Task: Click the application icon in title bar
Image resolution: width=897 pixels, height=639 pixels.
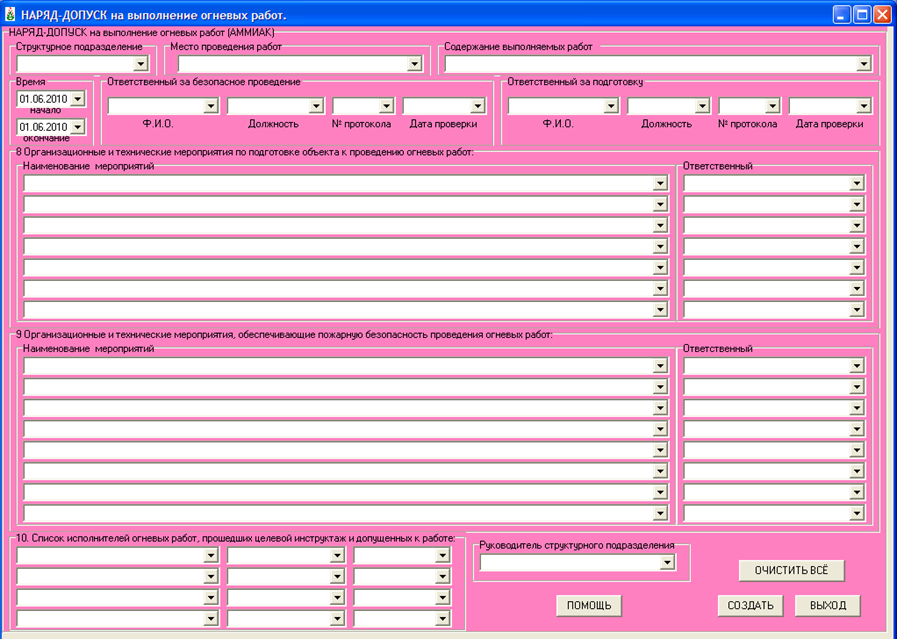Action: [x=9, y=15]
